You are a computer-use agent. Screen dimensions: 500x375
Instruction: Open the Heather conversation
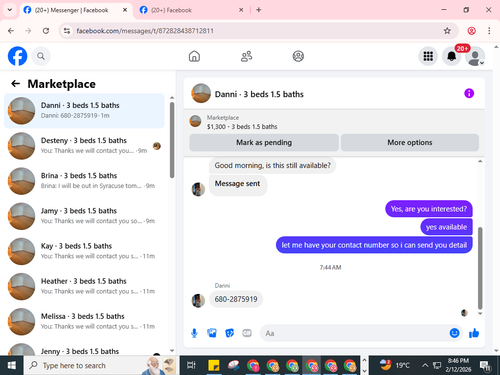(x=84, y=286)
